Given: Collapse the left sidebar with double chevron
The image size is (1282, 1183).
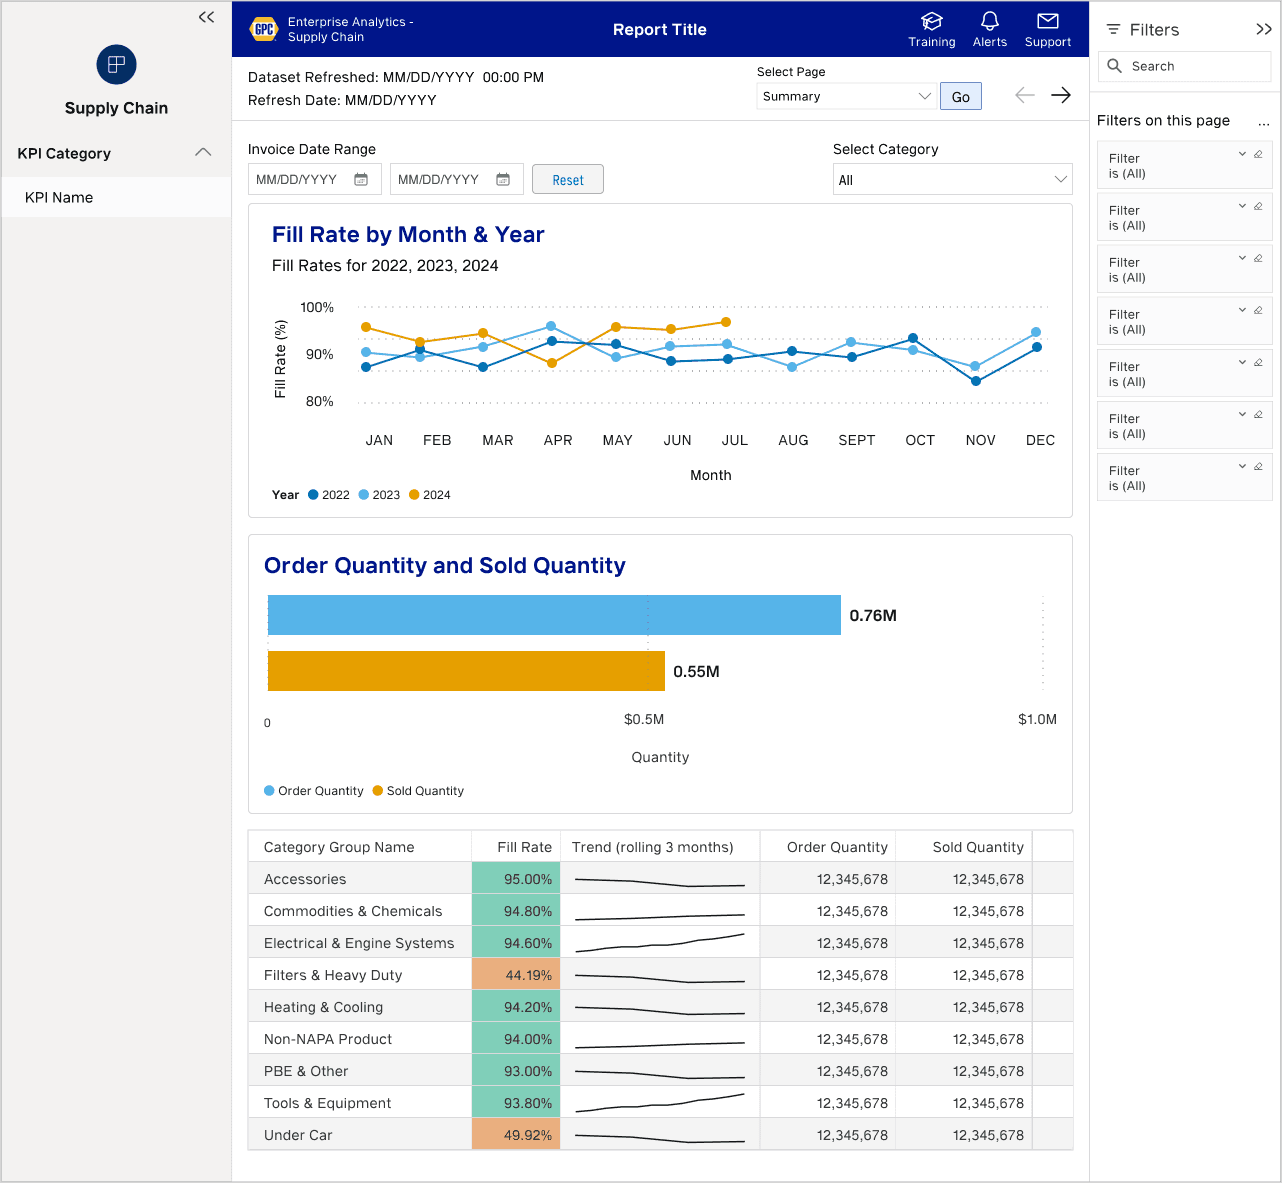Looking at the screenshot, I should (206, 17).
